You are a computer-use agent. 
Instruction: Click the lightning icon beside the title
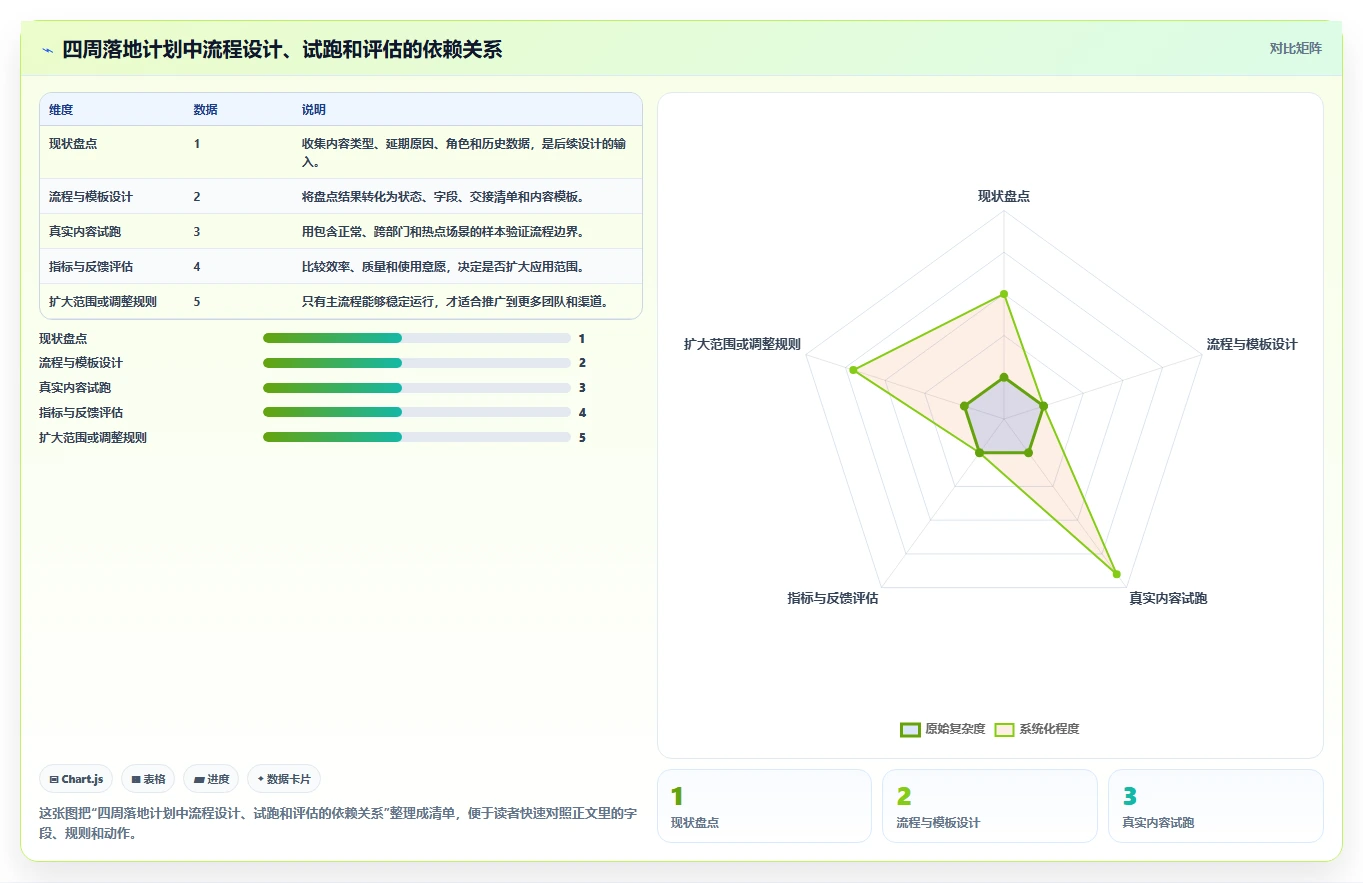(x=48, y=50)
